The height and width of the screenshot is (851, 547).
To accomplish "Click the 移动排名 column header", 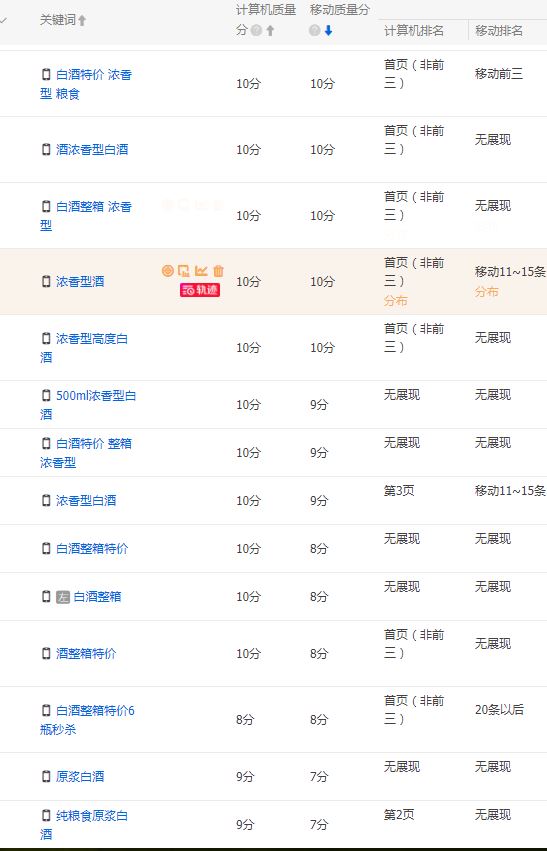I will (499, 30).
